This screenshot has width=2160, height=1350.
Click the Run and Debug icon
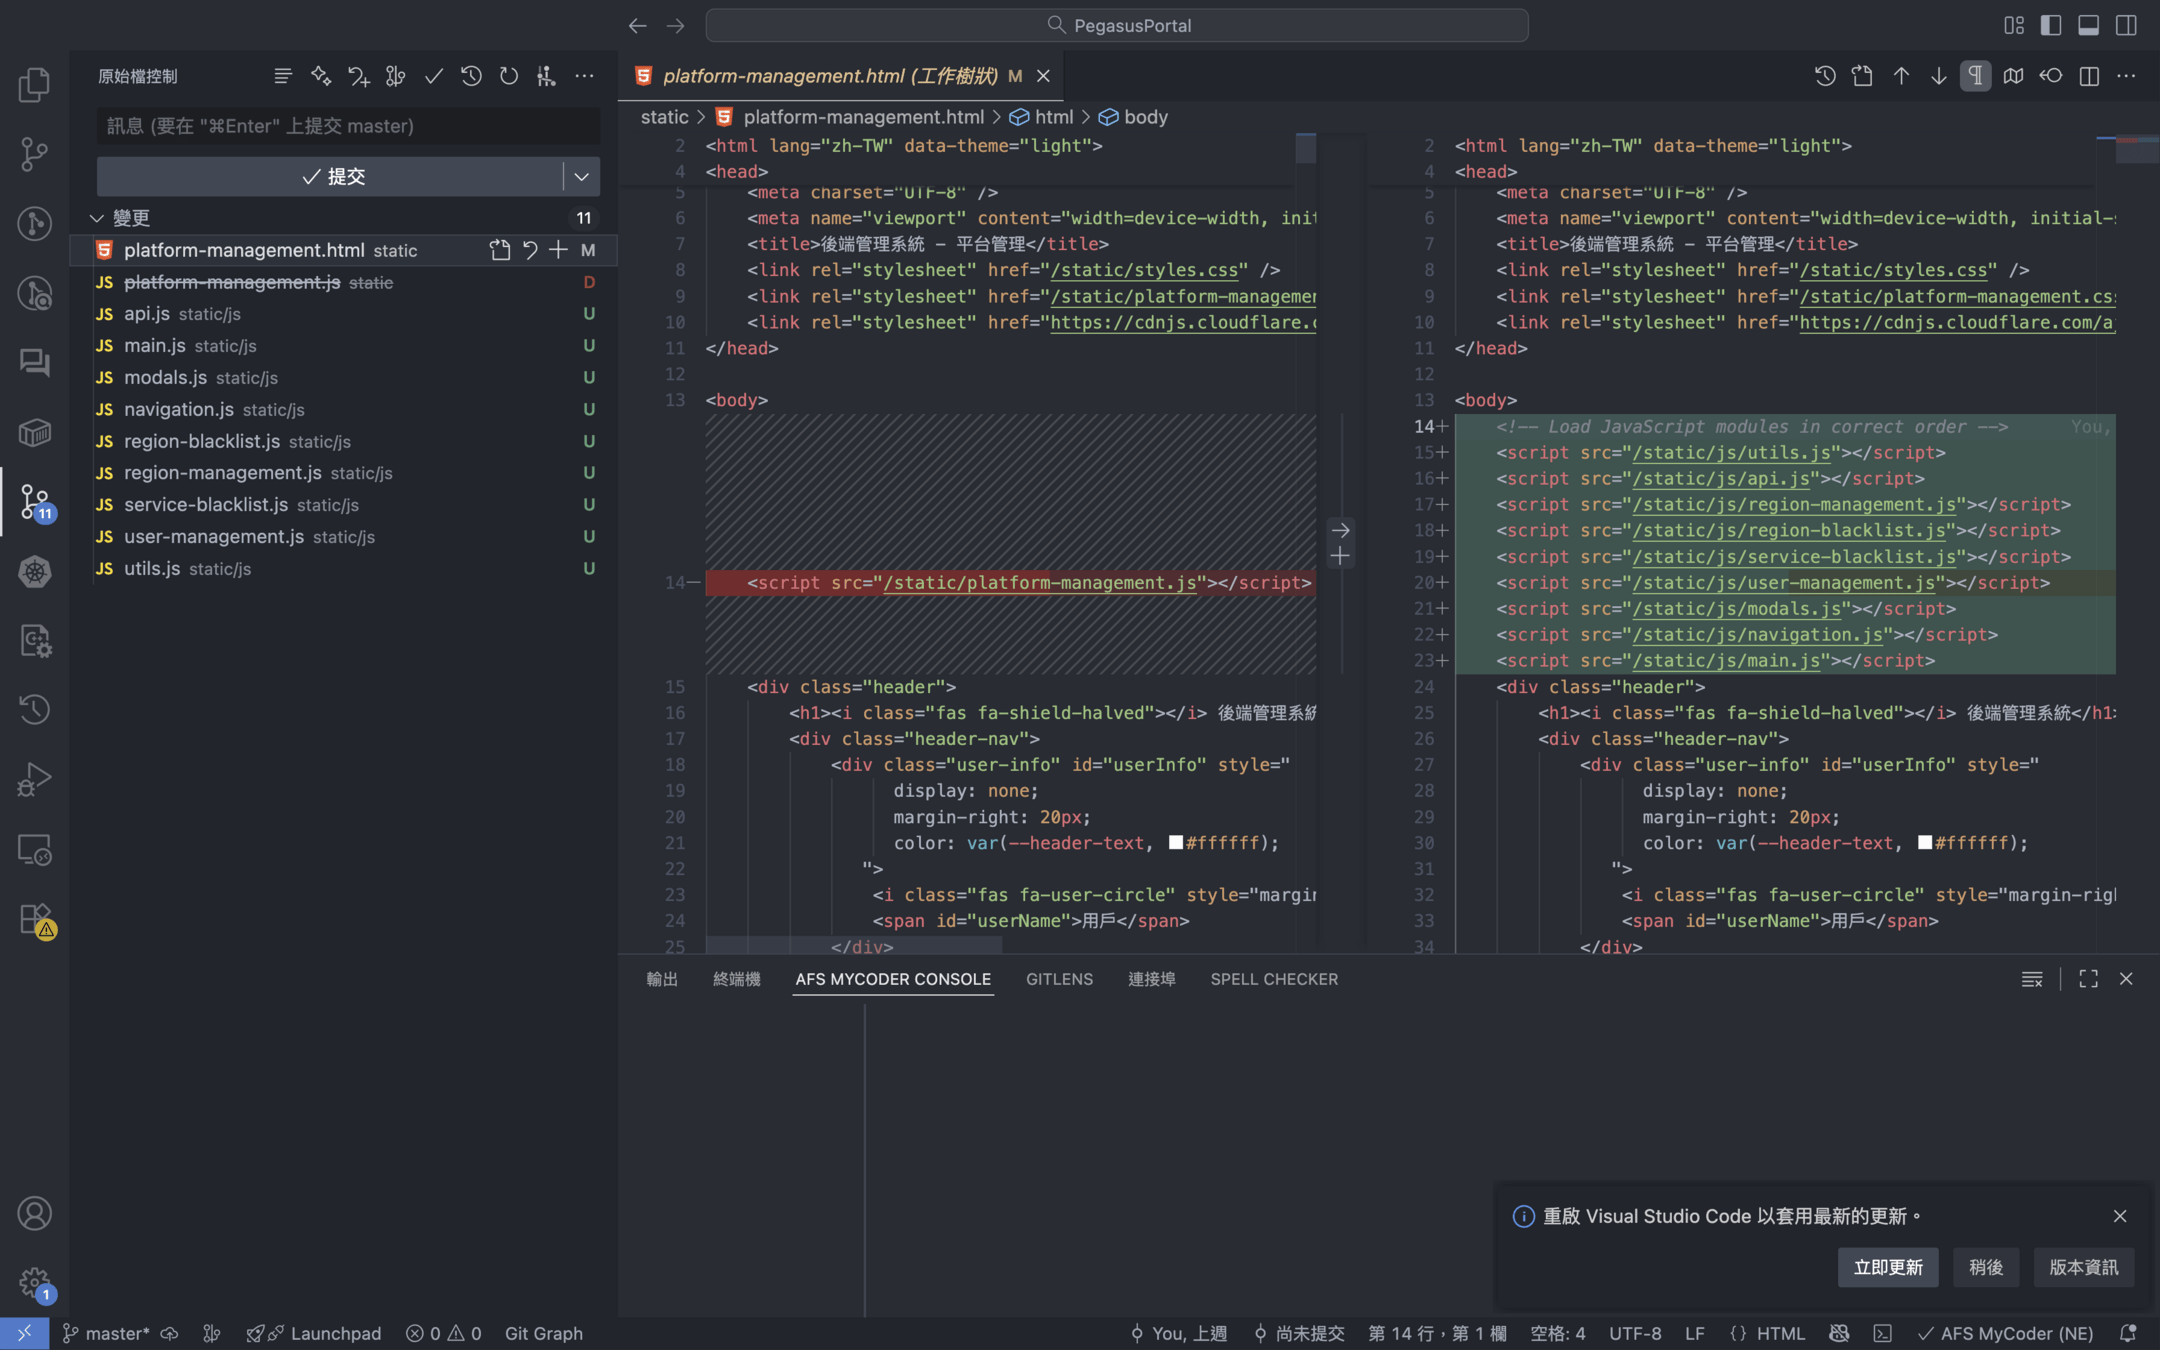point(34,779)
